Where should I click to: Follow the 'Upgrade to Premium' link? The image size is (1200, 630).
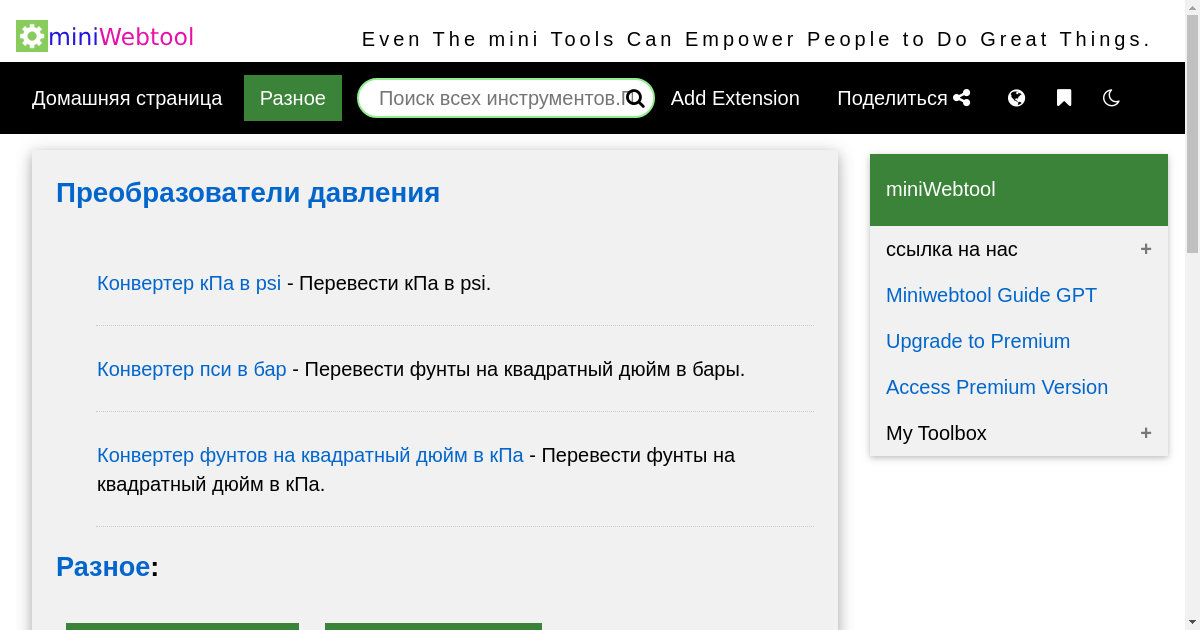[978, 341]
